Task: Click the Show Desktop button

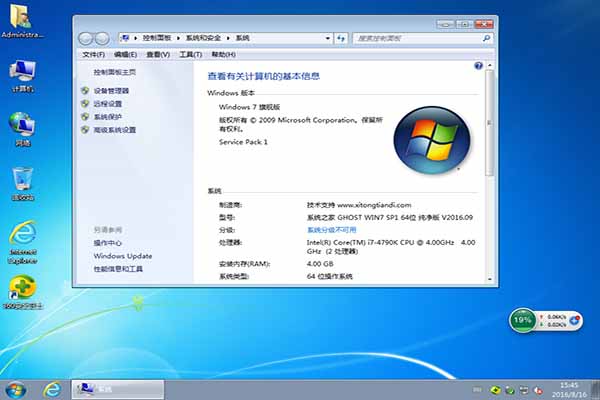Action: click(595, 390)
